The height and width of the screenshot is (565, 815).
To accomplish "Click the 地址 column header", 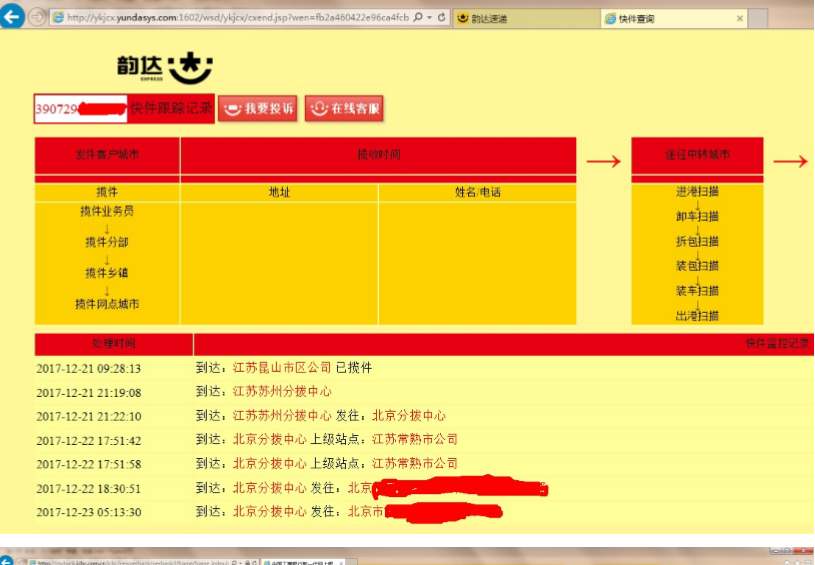I will point(279,192).
